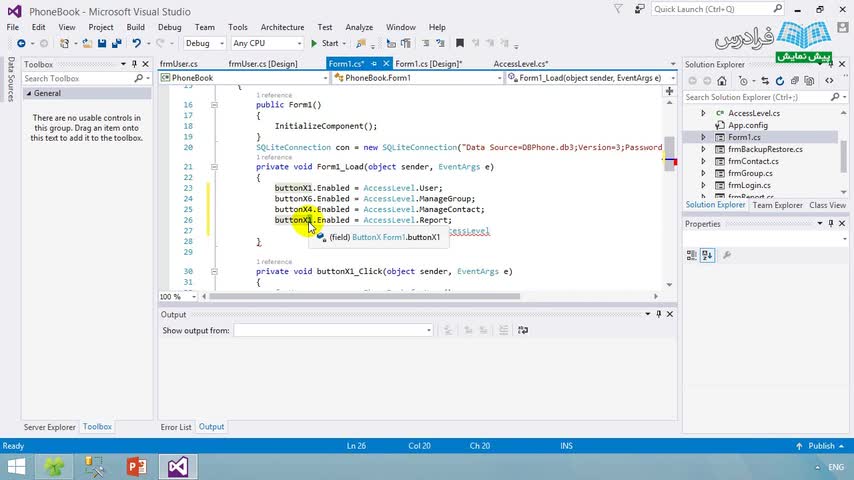Screen dimensions: 854x480
Task: Click Publish in the status bar
Action: (x=820, y=446)
